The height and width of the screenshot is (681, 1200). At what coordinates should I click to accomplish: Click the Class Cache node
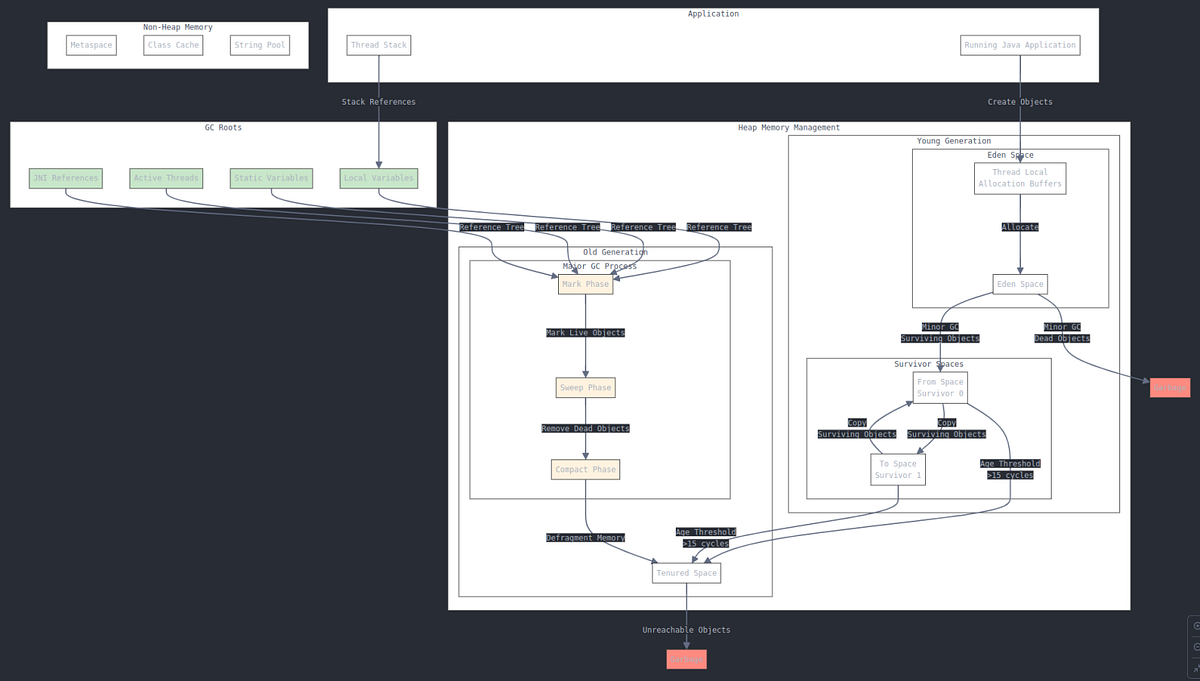tap(172, 44)
